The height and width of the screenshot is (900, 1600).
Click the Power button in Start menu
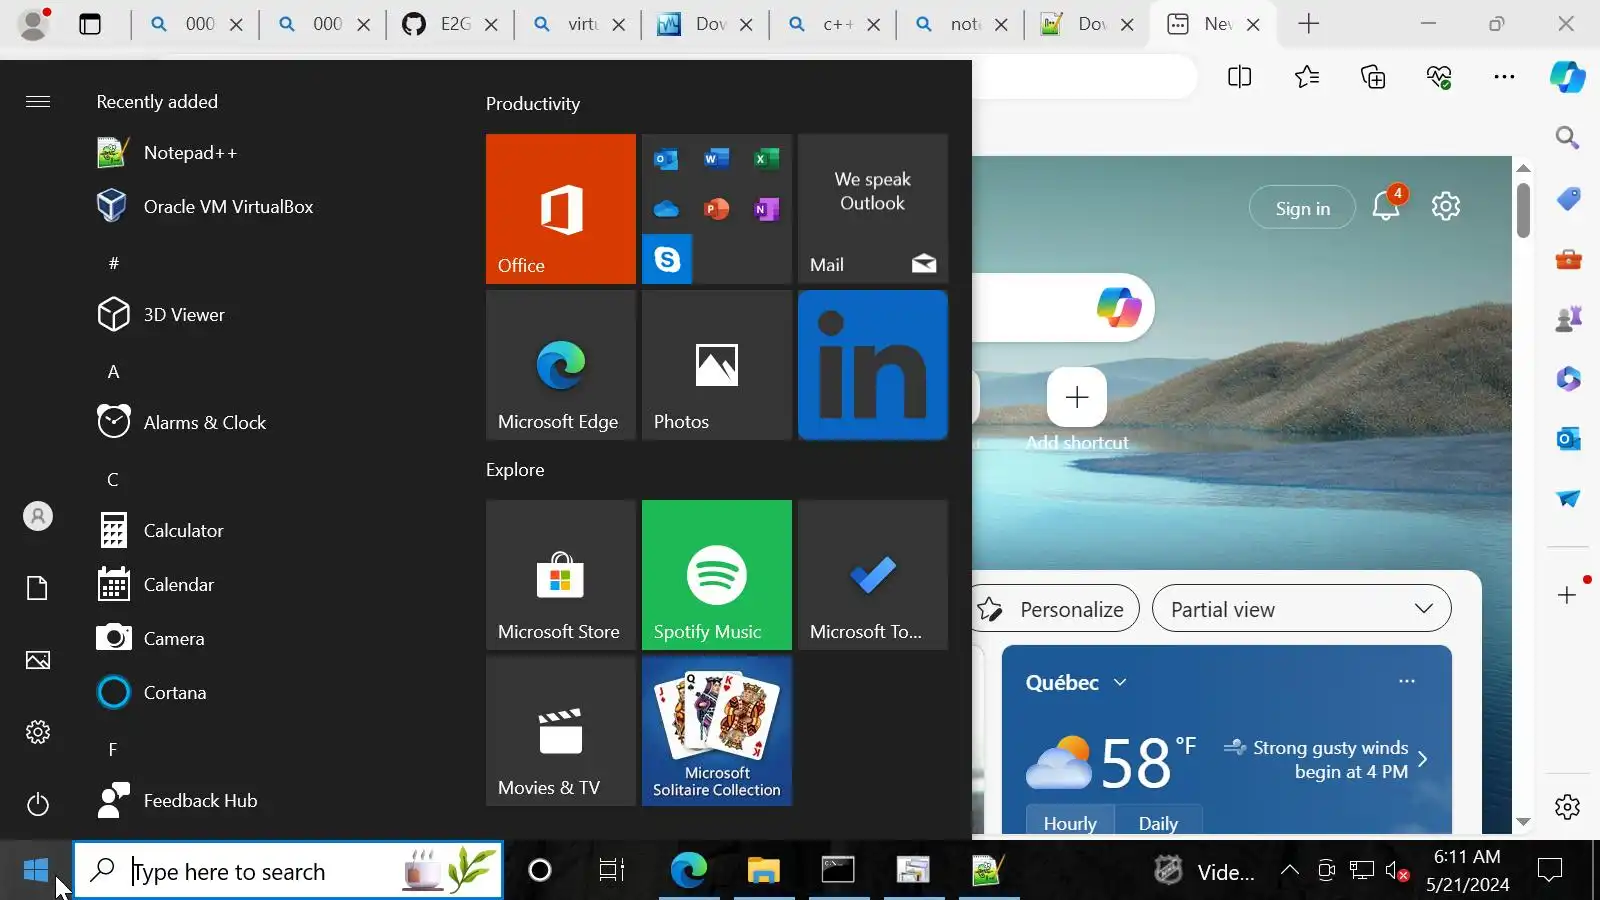point(38,804)
